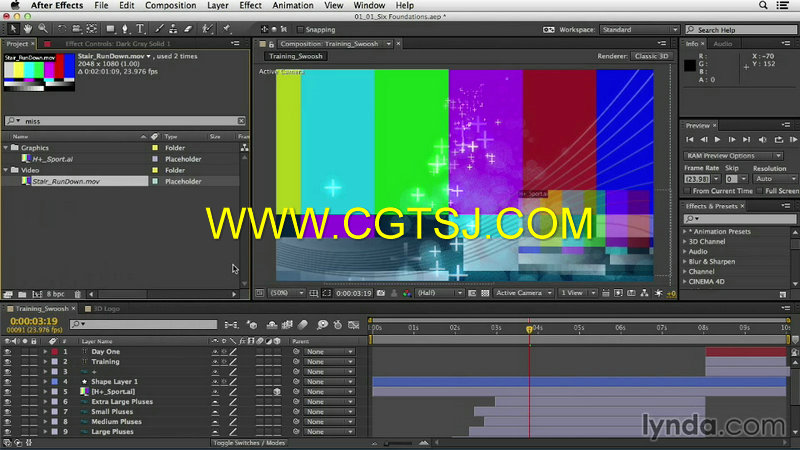800x450 pixels.
Task: Hide the H+_Sport.ai layer
Action: click(7, 392)
